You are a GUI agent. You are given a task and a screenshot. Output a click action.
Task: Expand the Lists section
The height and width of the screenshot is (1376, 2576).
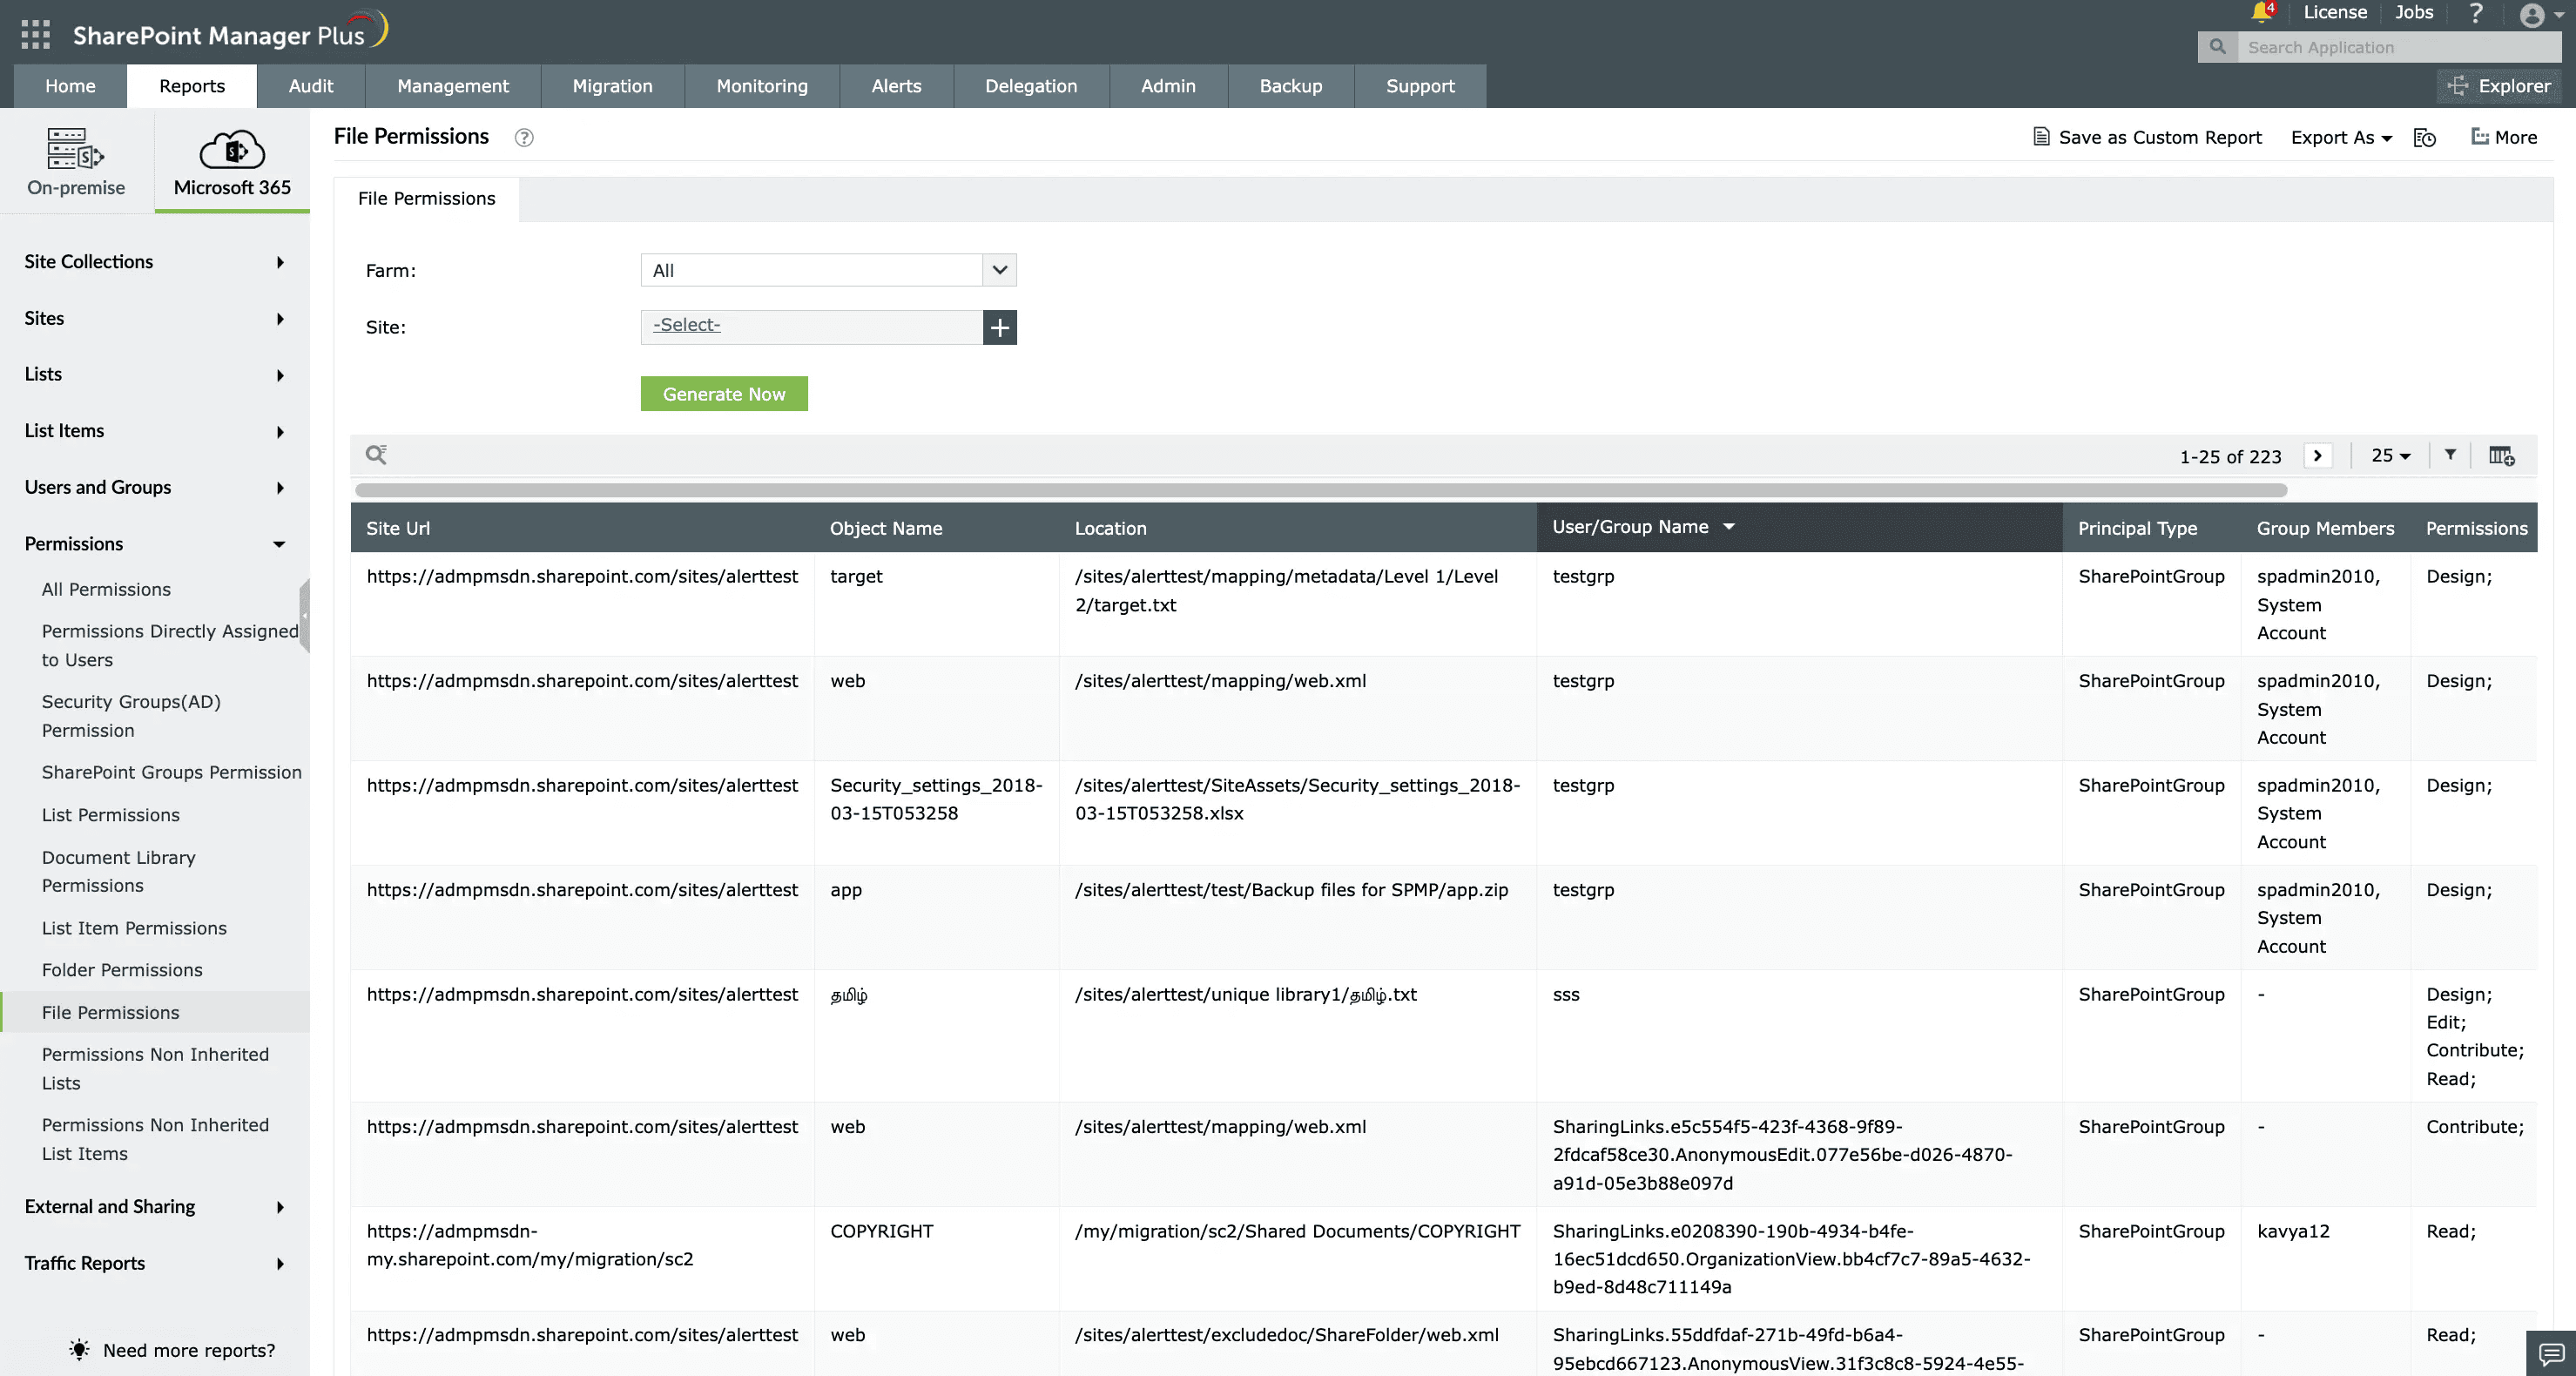pyautogui.click(x=155, y=374)
